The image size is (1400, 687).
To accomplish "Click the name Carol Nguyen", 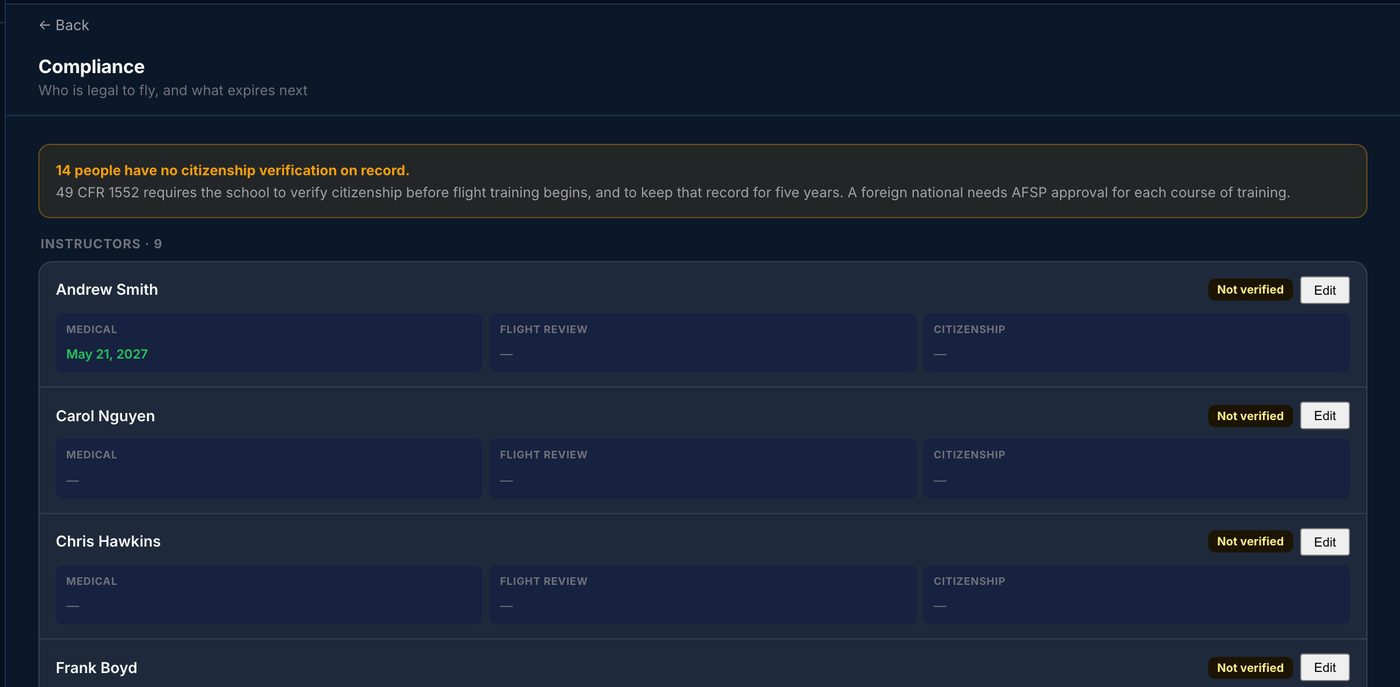I will coord(105,416).
